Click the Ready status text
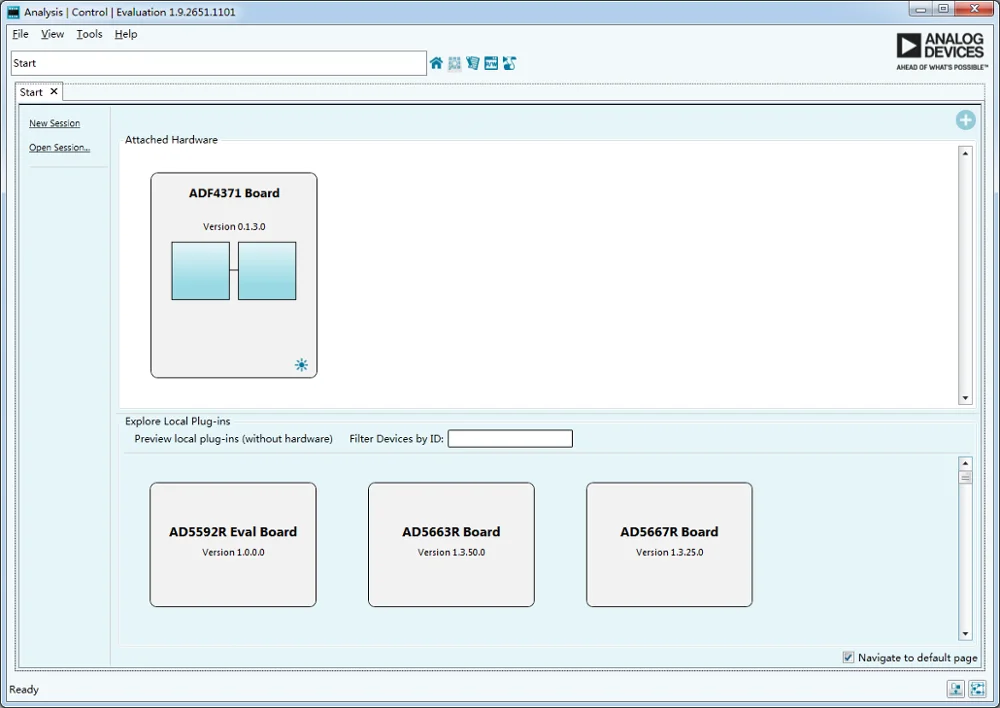This screenshot has width=1000, height=708. [24, 690]
